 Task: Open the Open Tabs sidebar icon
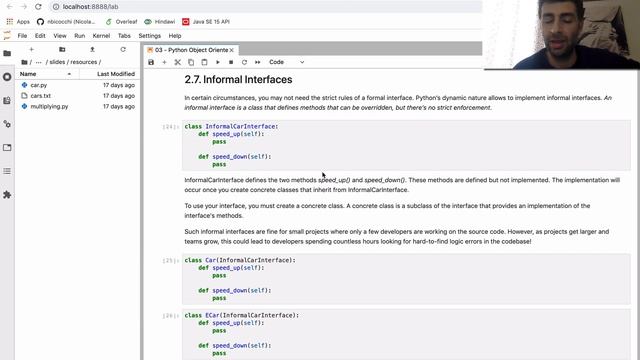[x=7, y=147]
